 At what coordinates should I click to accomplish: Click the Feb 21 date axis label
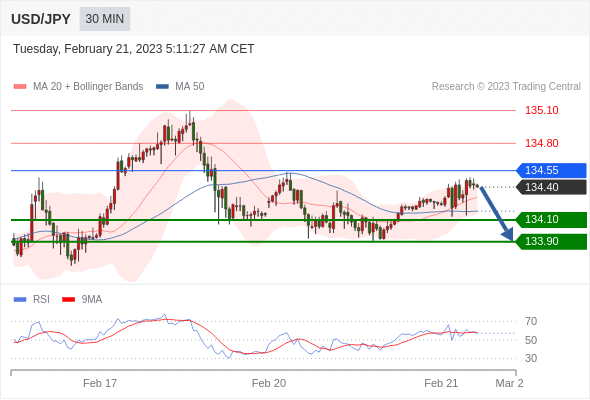[441, 383]
